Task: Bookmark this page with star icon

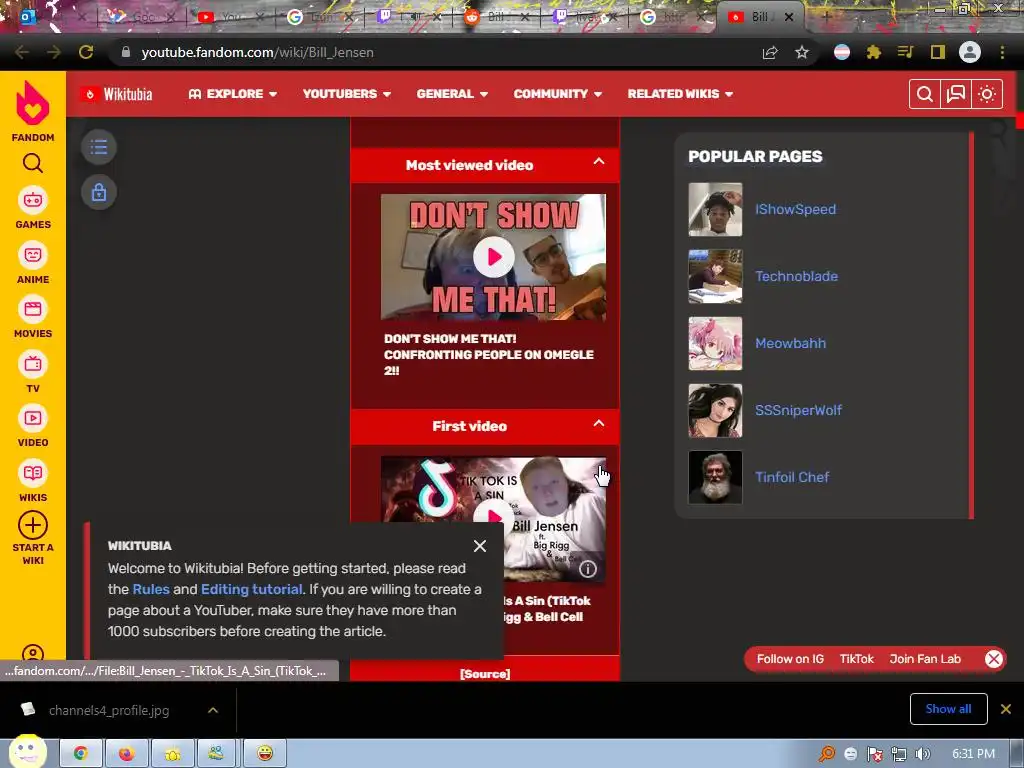Action: pyautogui.click(x=802, y=52)
